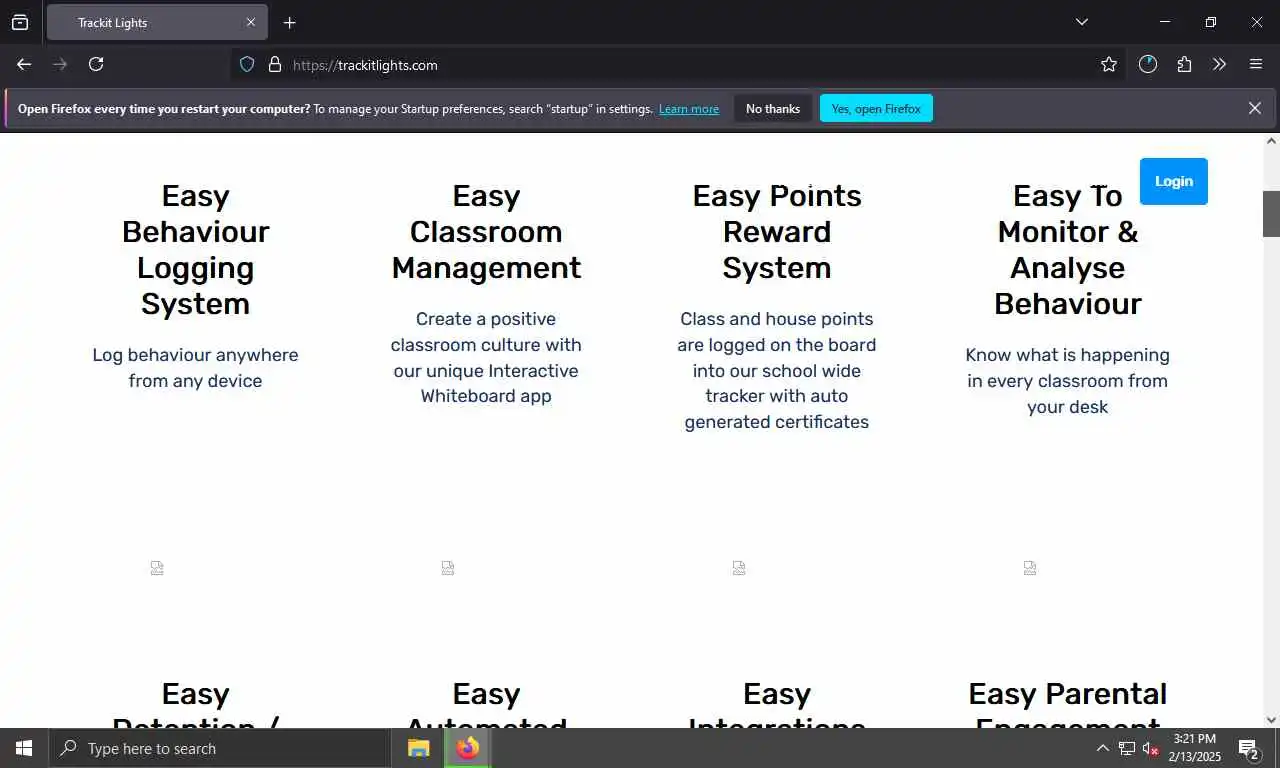Bookmark this page with star icon
Viewport: 1280px width, 768px height.
point(1109,65)
